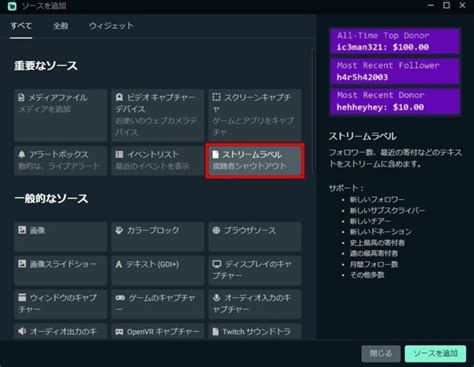The height and width of the screenshot is (367, 474).
Task: Click the paint bucket カラーブロック icon
Action: tap(119, 230)
